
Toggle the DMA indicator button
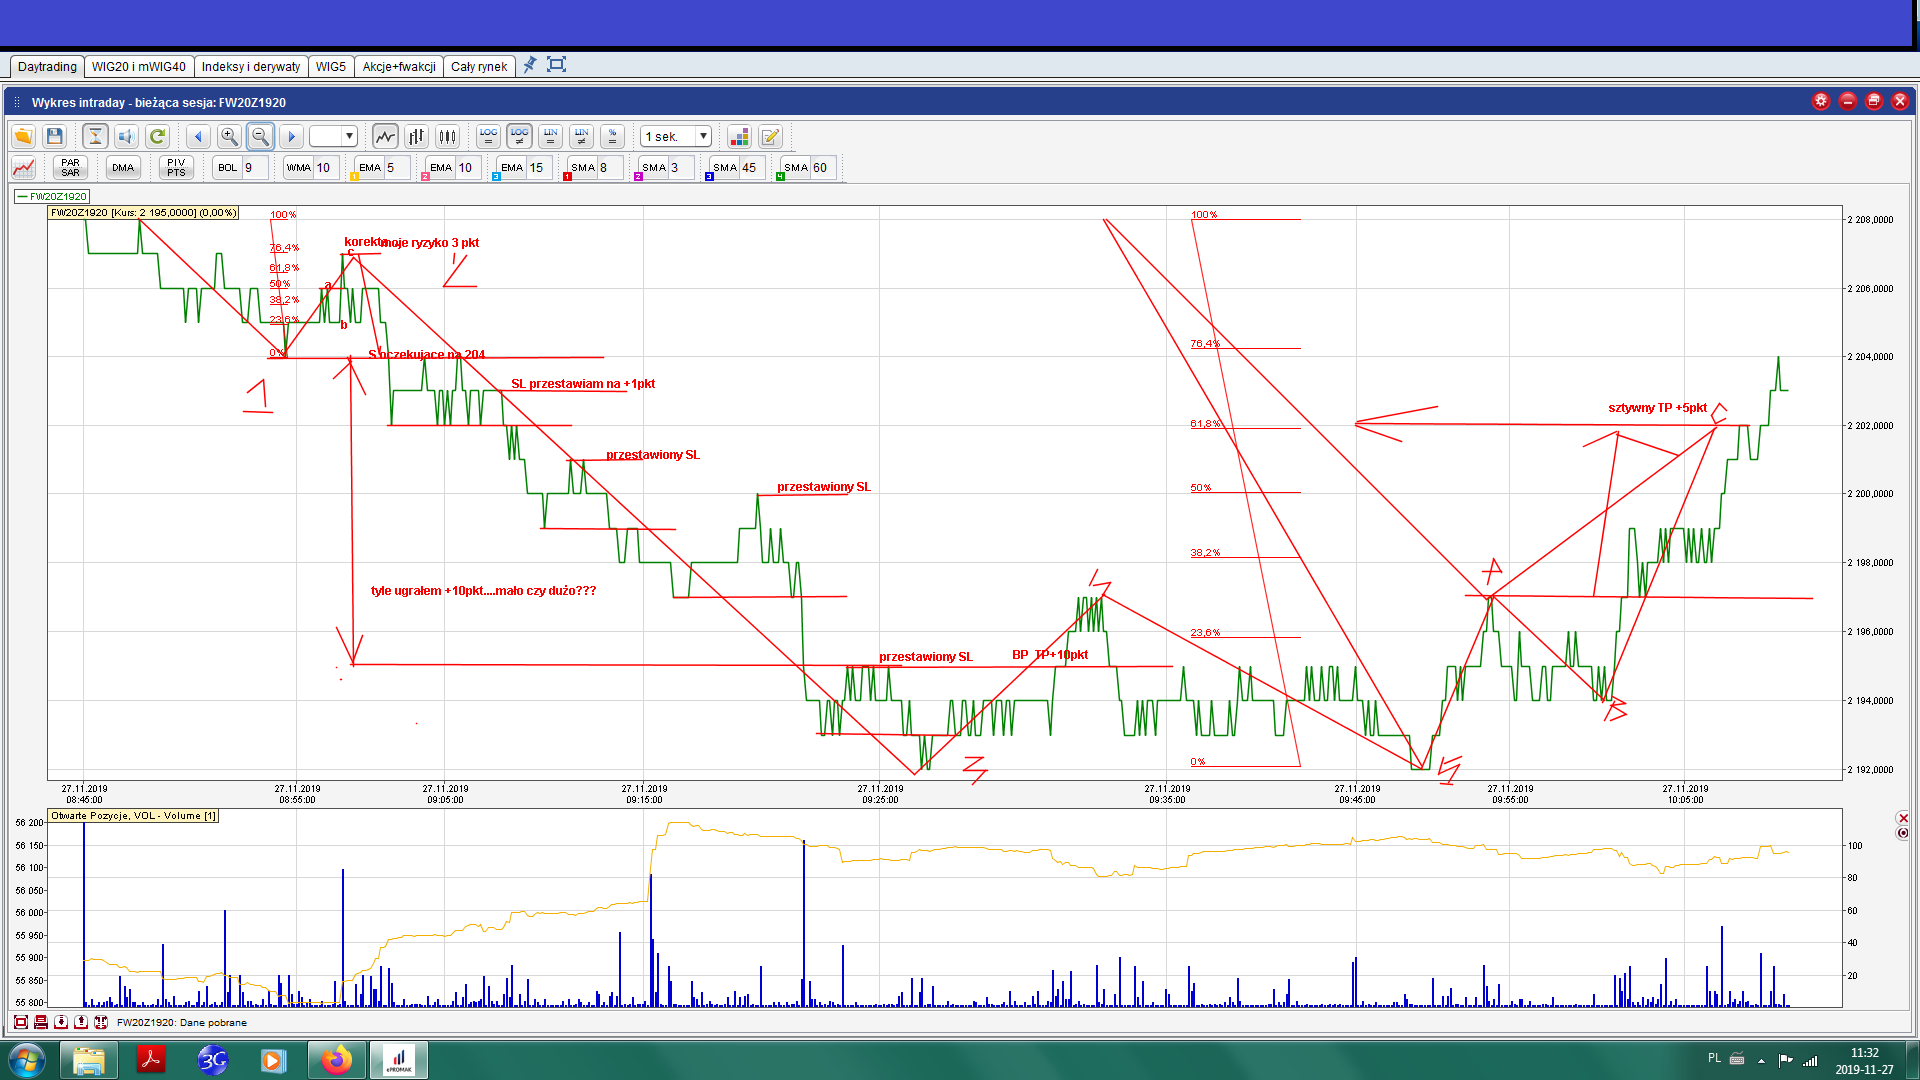(123, 167)
